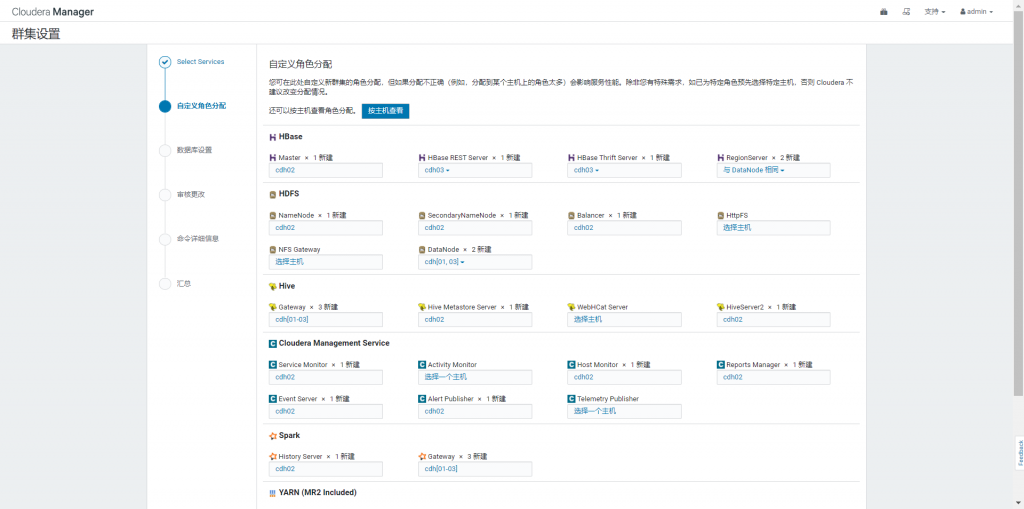Open RegionServer 与 DataNode 相同 dropdown
1024x509 pixels.
point(774,171)
